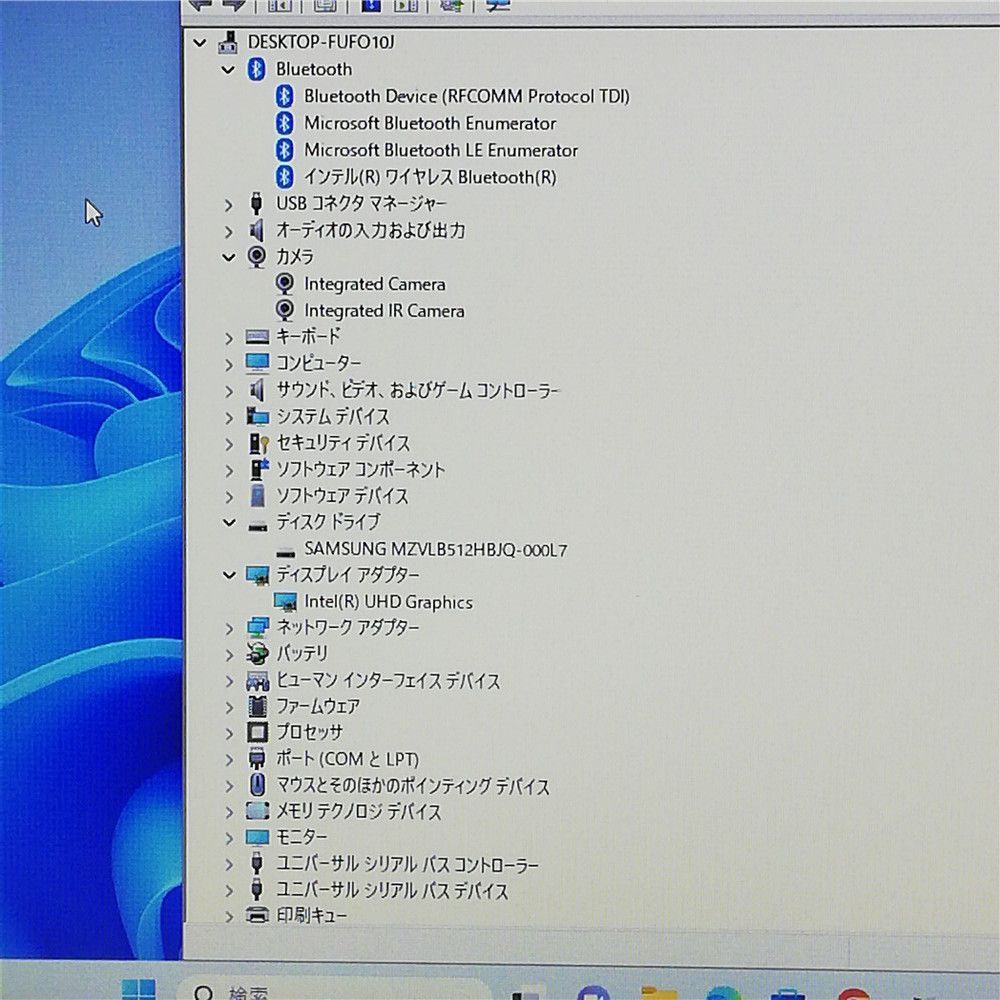Click the ソフトウェア コンポーネント icon

[x=258, y=469]
